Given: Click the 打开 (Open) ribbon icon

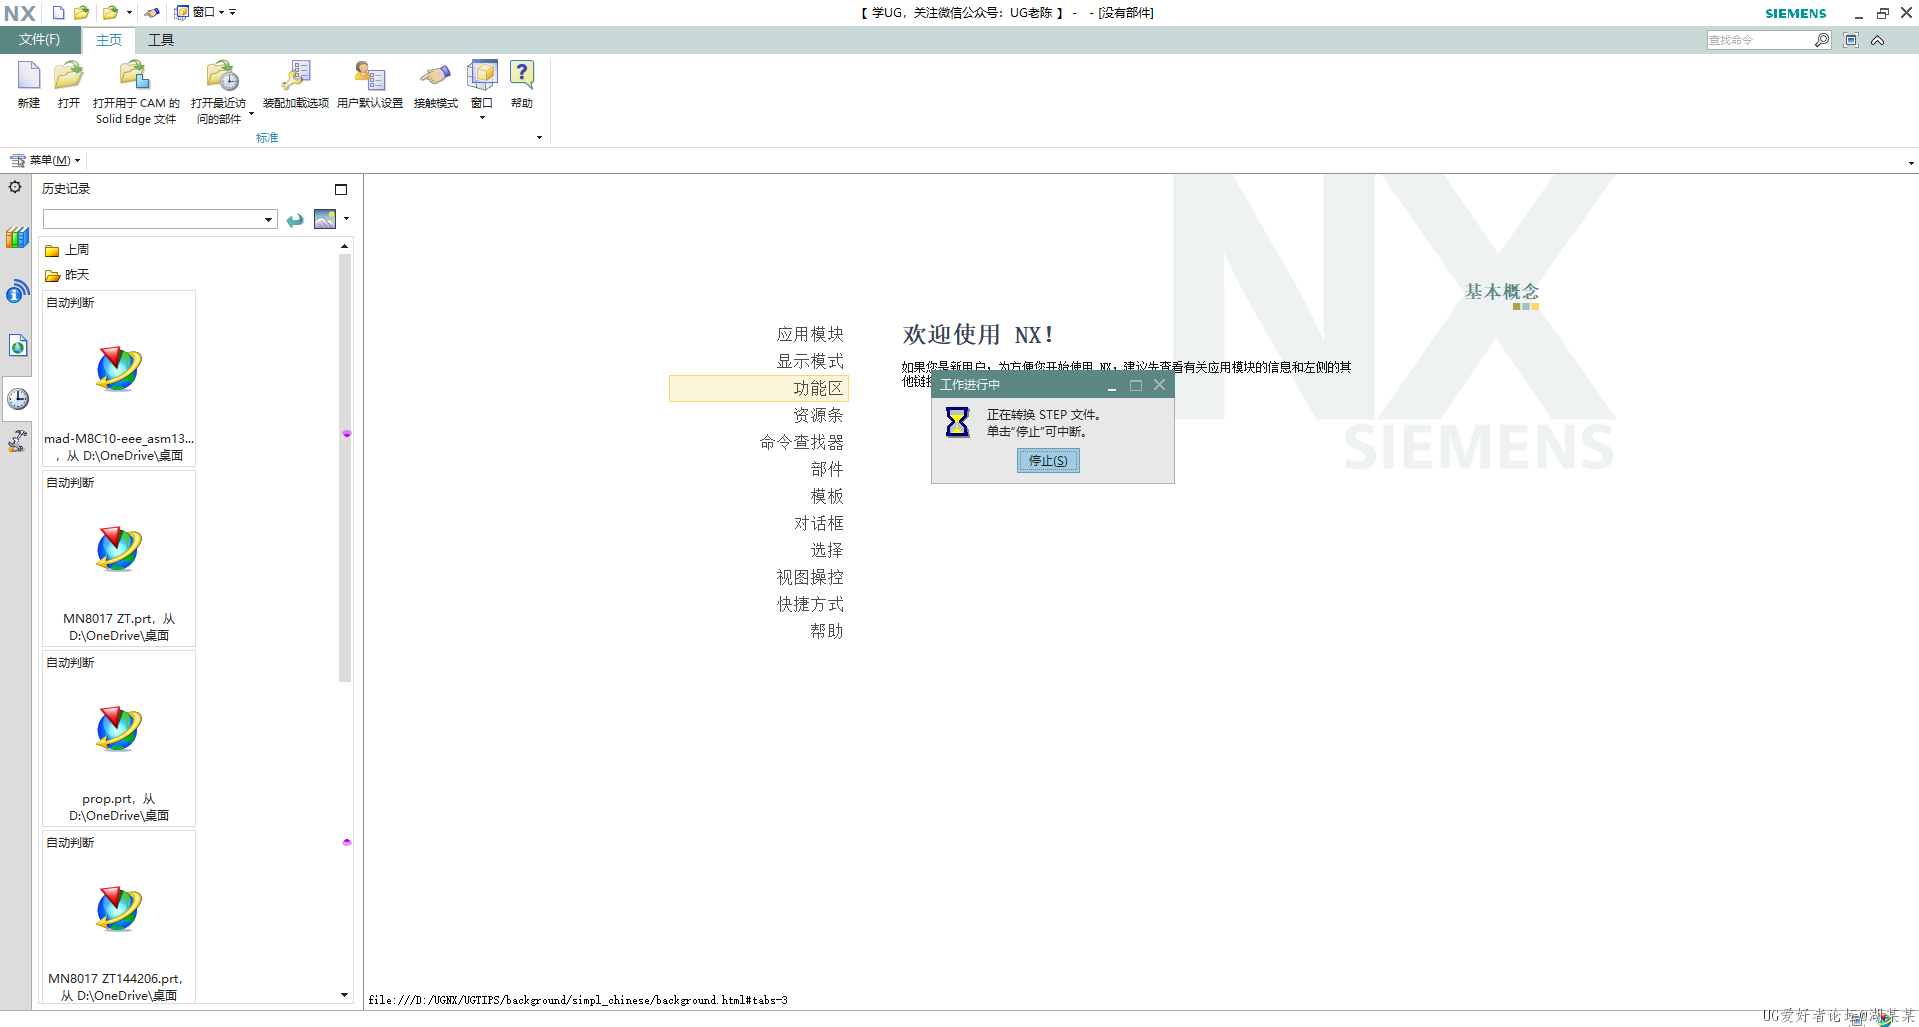Looking at the screenshot, I should [x=68, y=76].
